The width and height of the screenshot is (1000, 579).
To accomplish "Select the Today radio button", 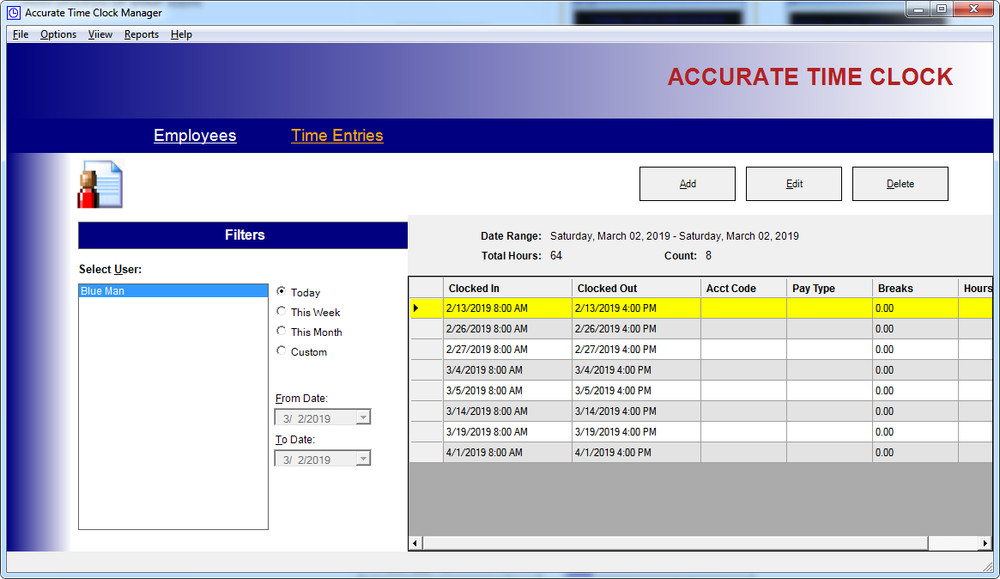I will coord(281,292).
